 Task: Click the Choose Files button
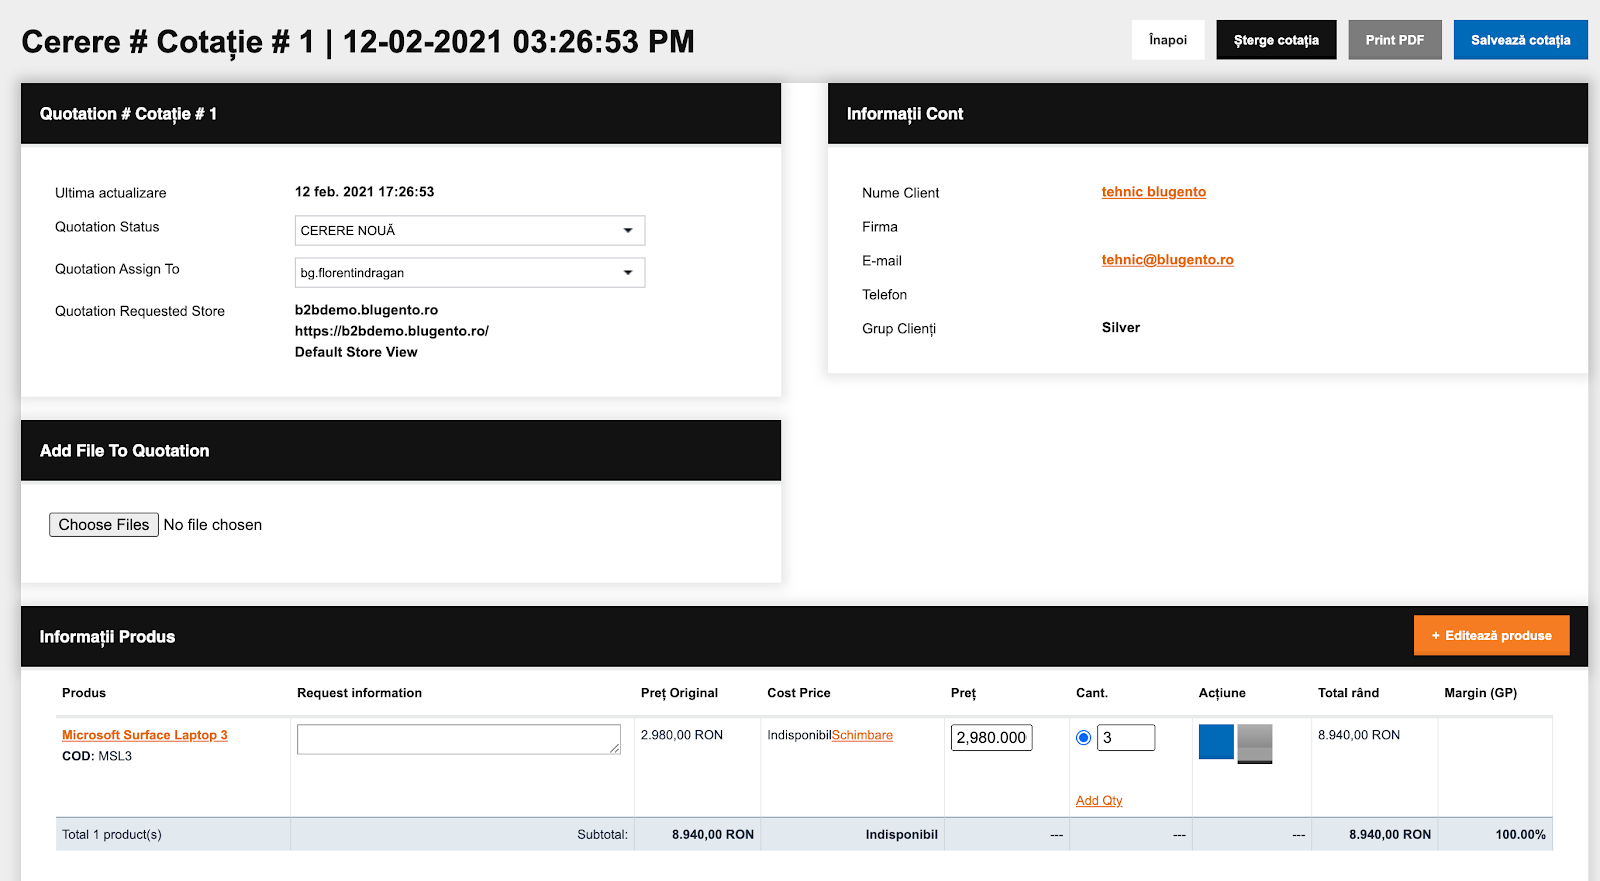click(x=104, y=525)
